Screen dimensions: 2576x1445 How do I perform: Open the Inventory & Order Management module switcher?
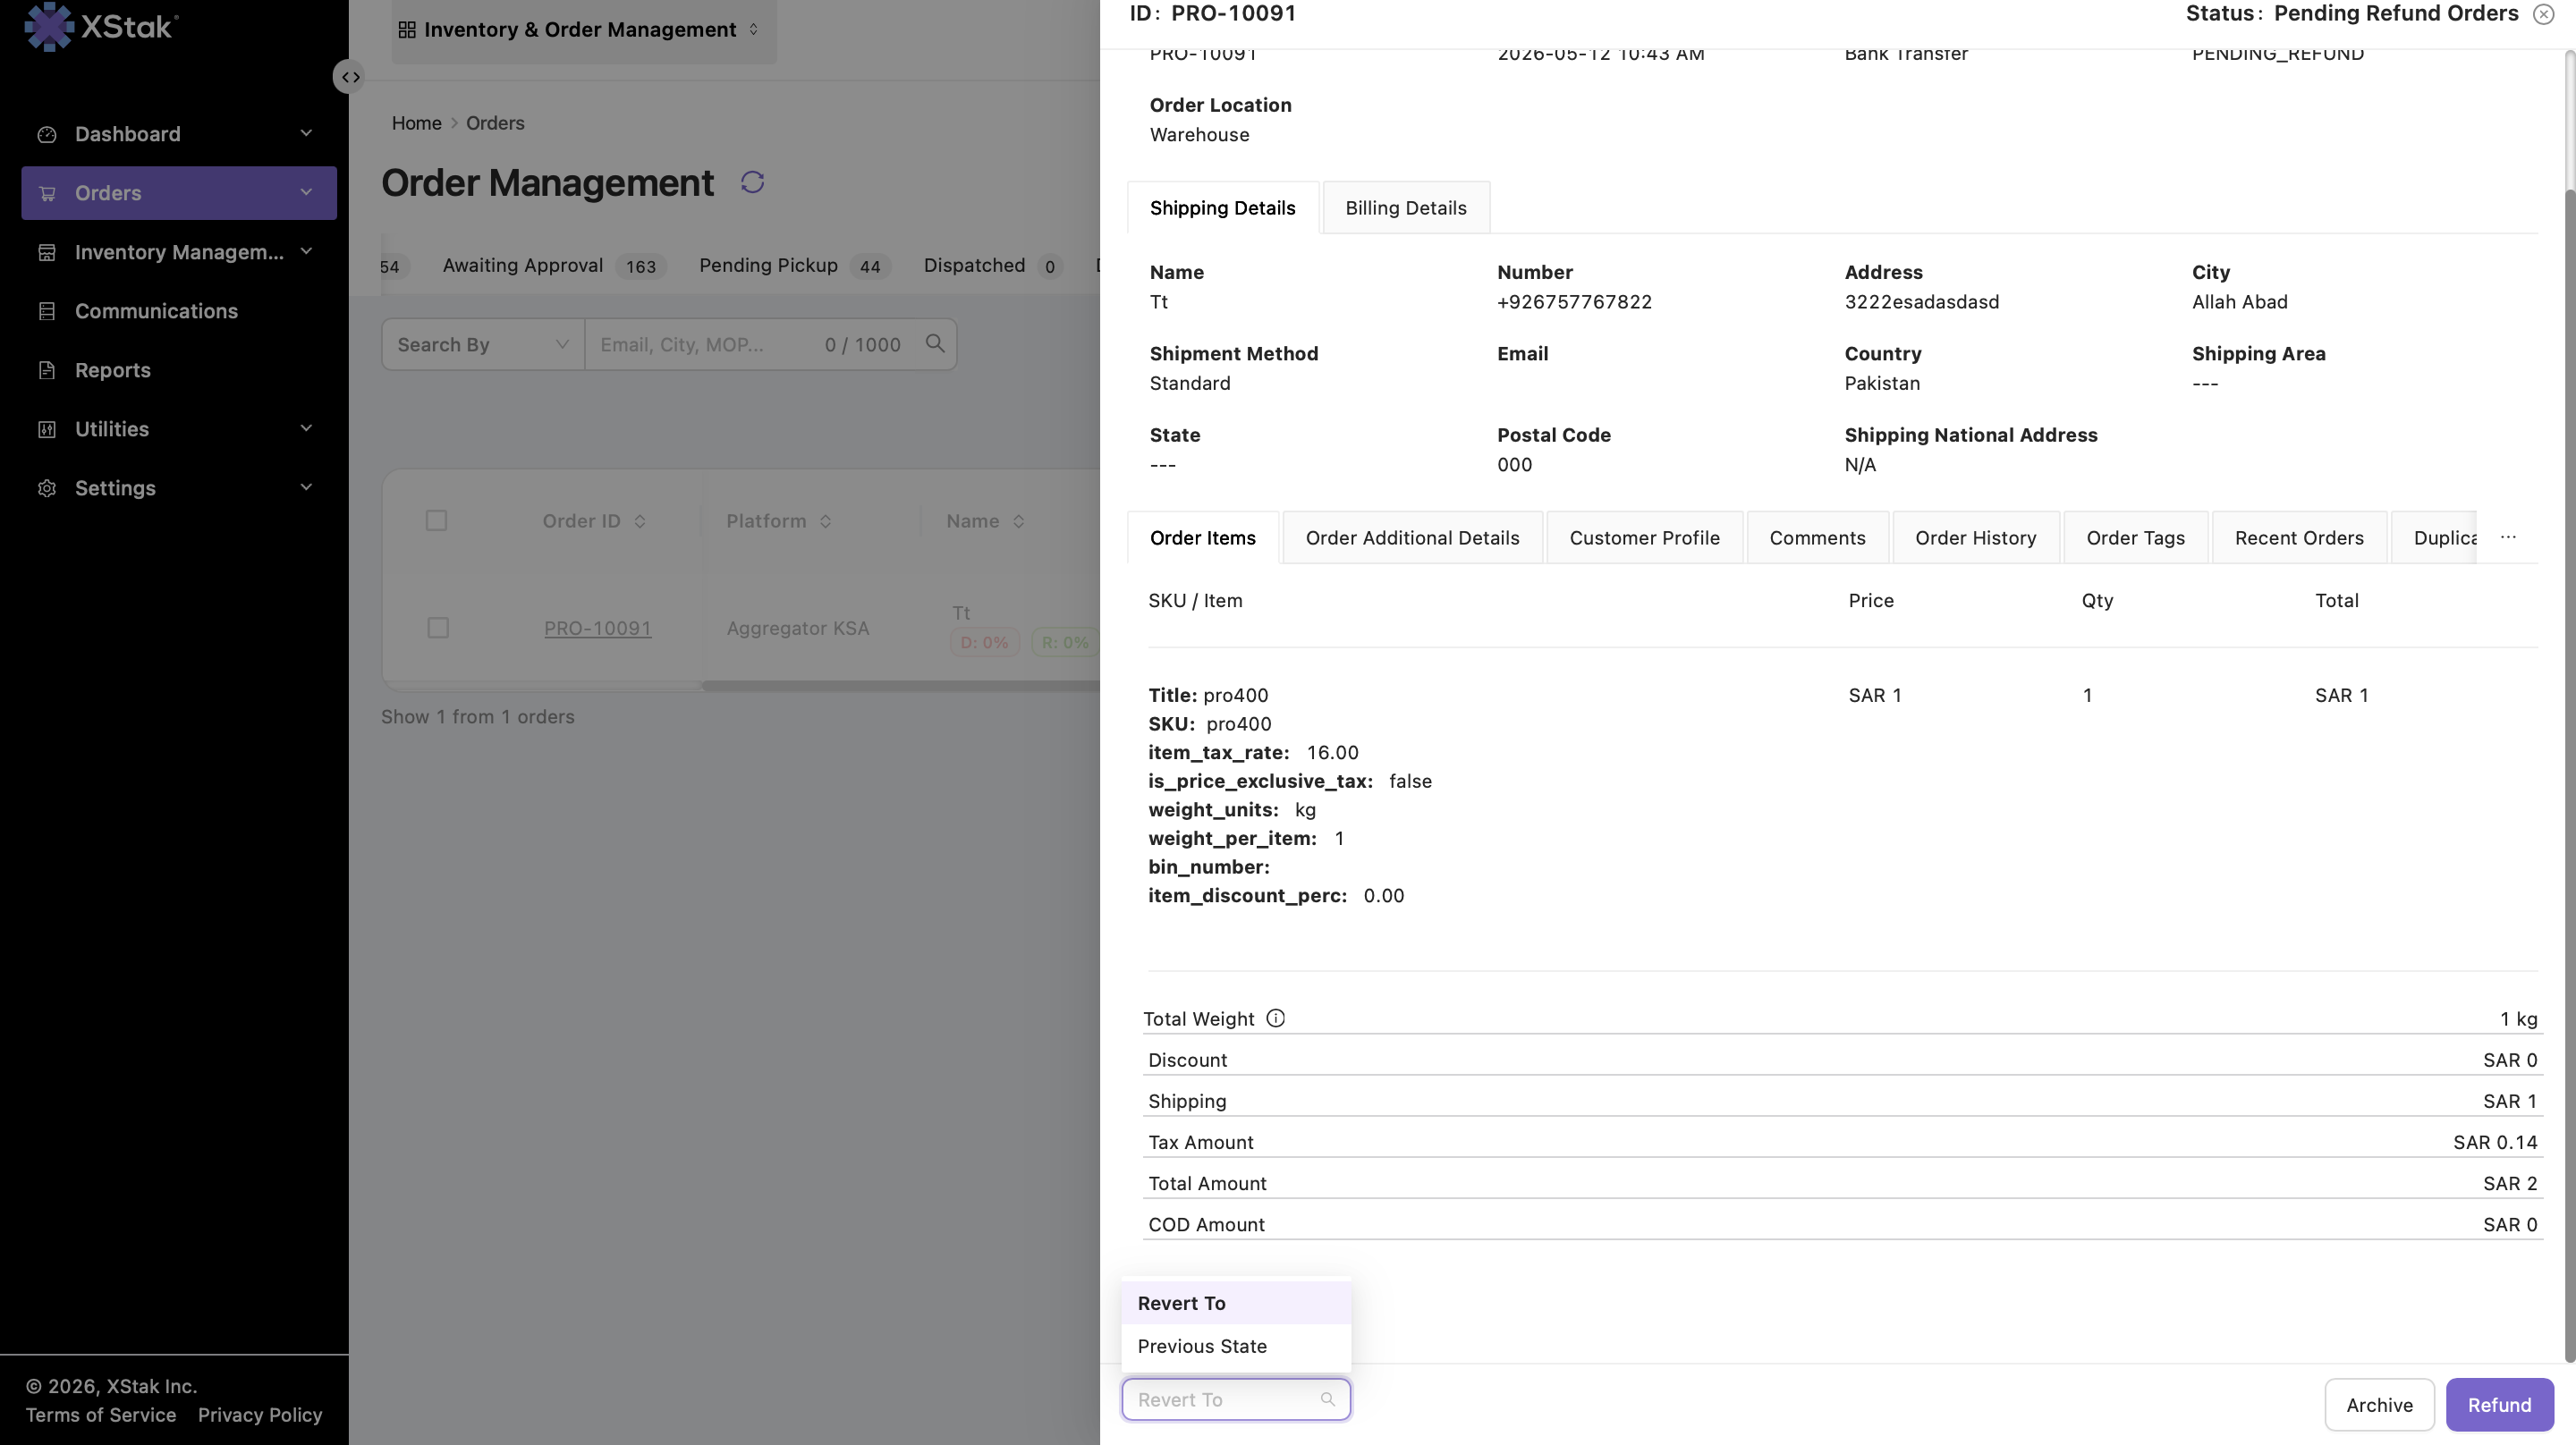click(584, 30)
